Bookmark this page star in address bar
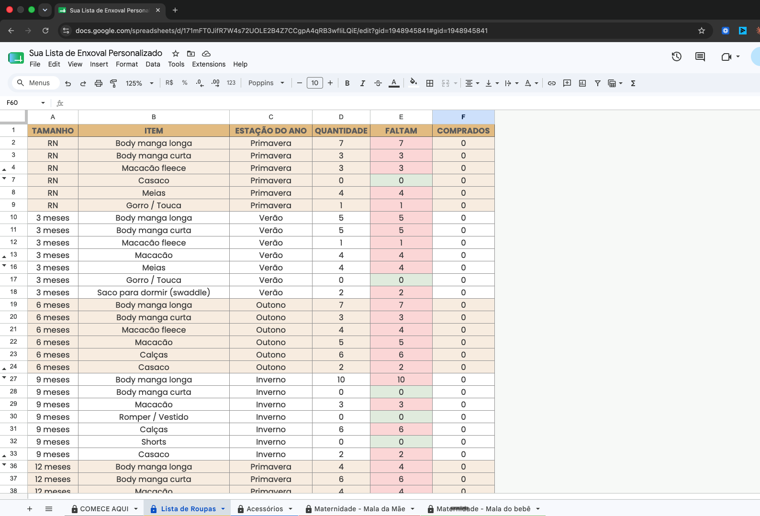The width and height of the screenshot is (760, 516). 701,31
